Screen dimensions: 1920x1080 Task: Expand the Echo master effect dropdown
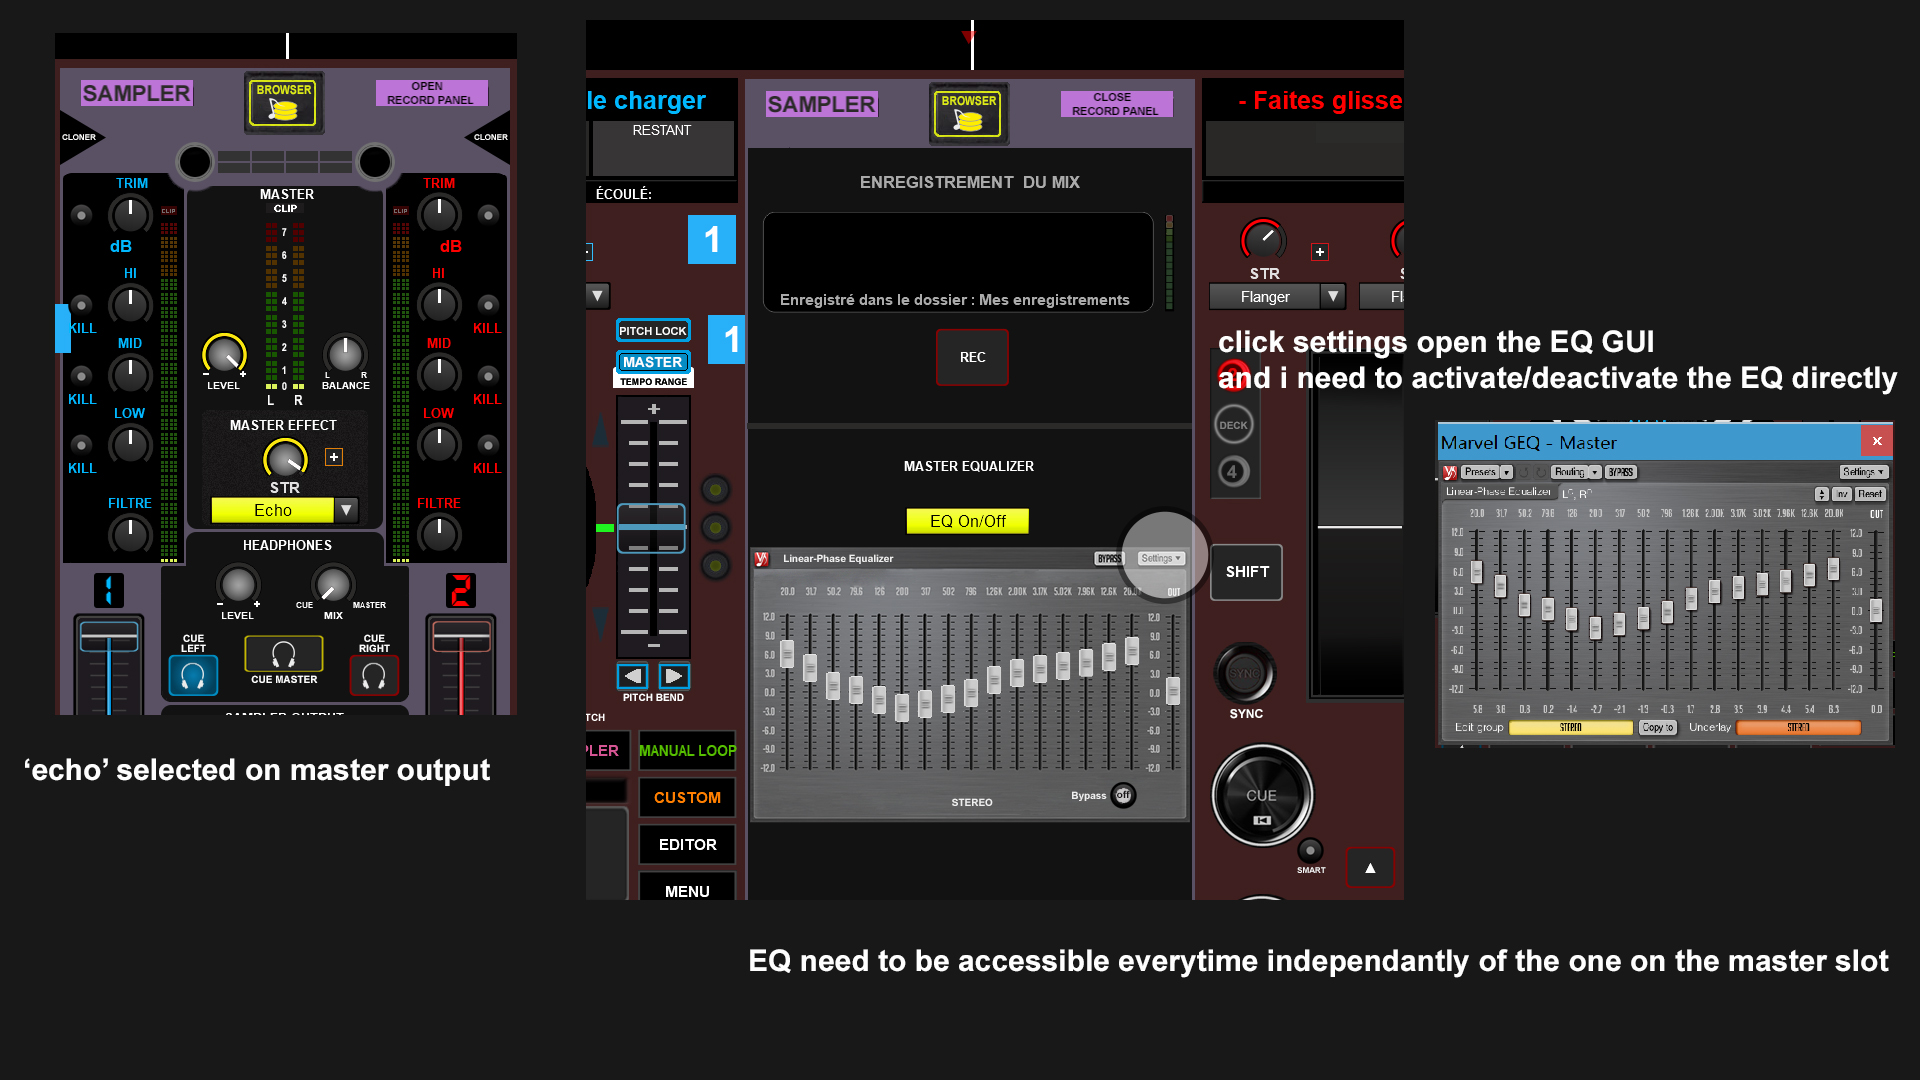coord(346,510)
